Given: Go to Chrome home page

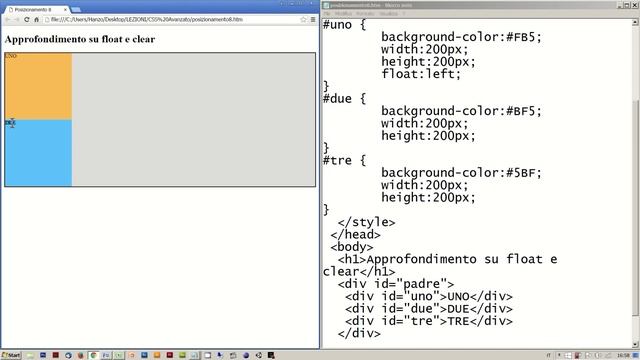Looking at the screenshot, I should coord(36,20).
